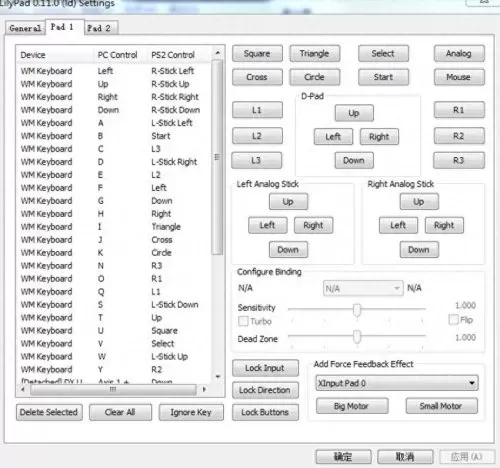Image resolution: width=500 pixels, height=468 pixels.
Task: Click Right Analog Stick Right button
Action: 444,226
